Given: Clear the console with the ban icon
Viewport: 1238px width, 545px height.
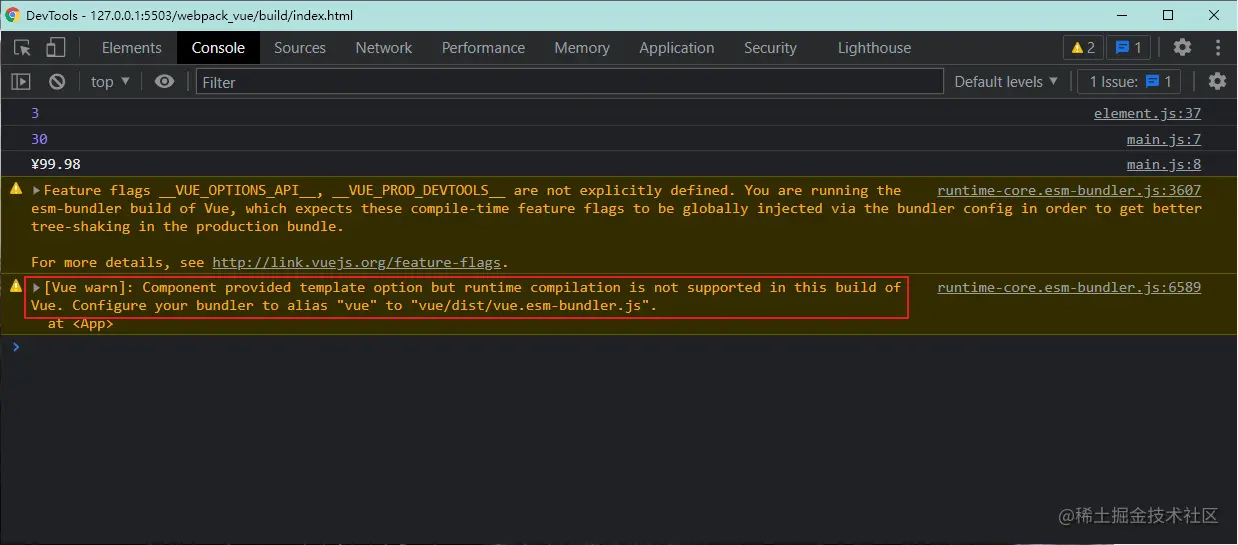Looking at the screenshot, I should (57, 82).
